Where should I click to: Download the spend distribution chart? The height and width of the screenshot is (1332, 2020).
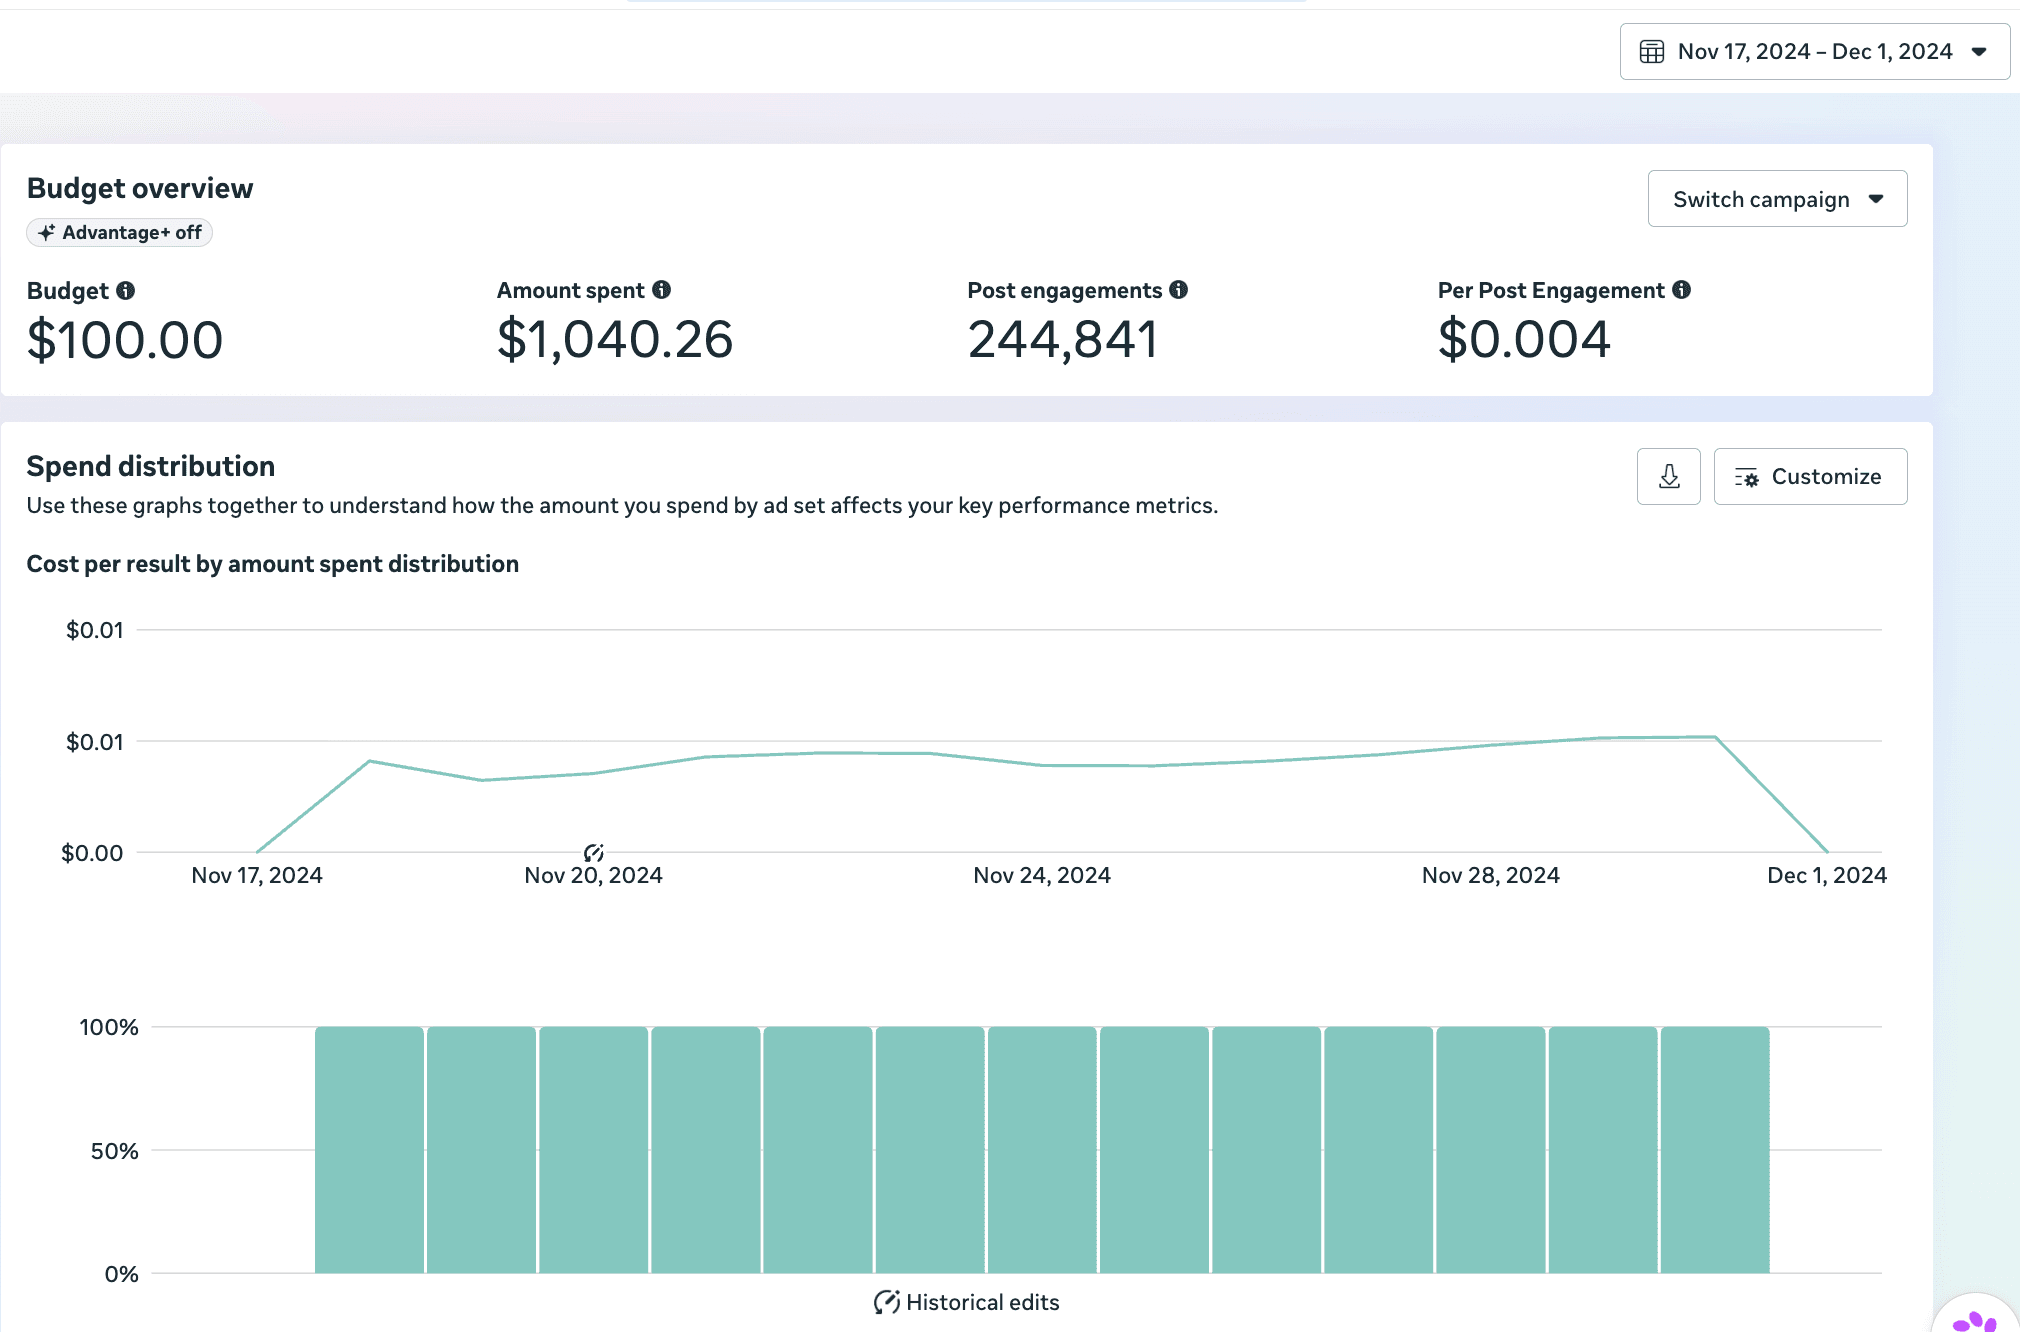[1669, 477]
